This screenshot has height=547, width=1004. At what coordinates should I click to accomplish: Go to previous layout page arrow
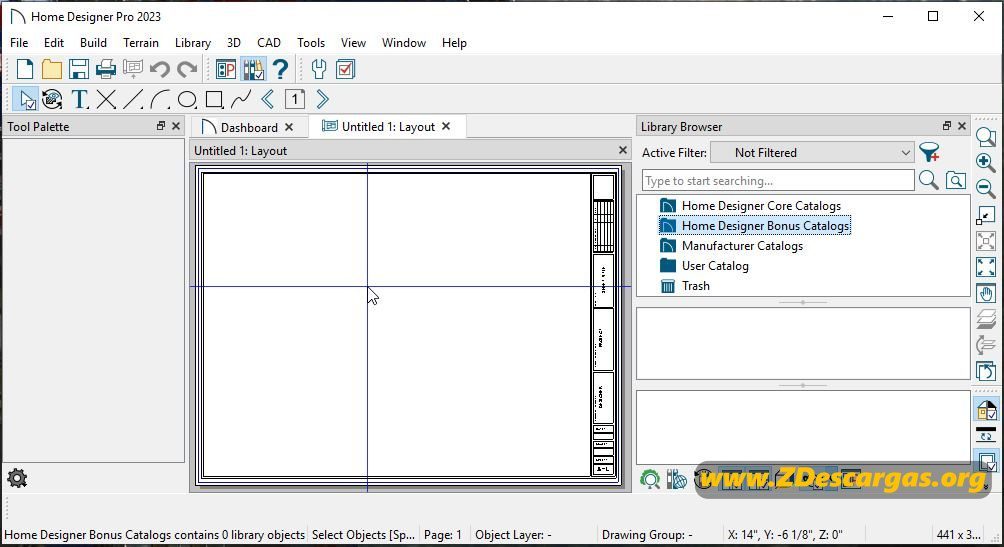(268, 99)
